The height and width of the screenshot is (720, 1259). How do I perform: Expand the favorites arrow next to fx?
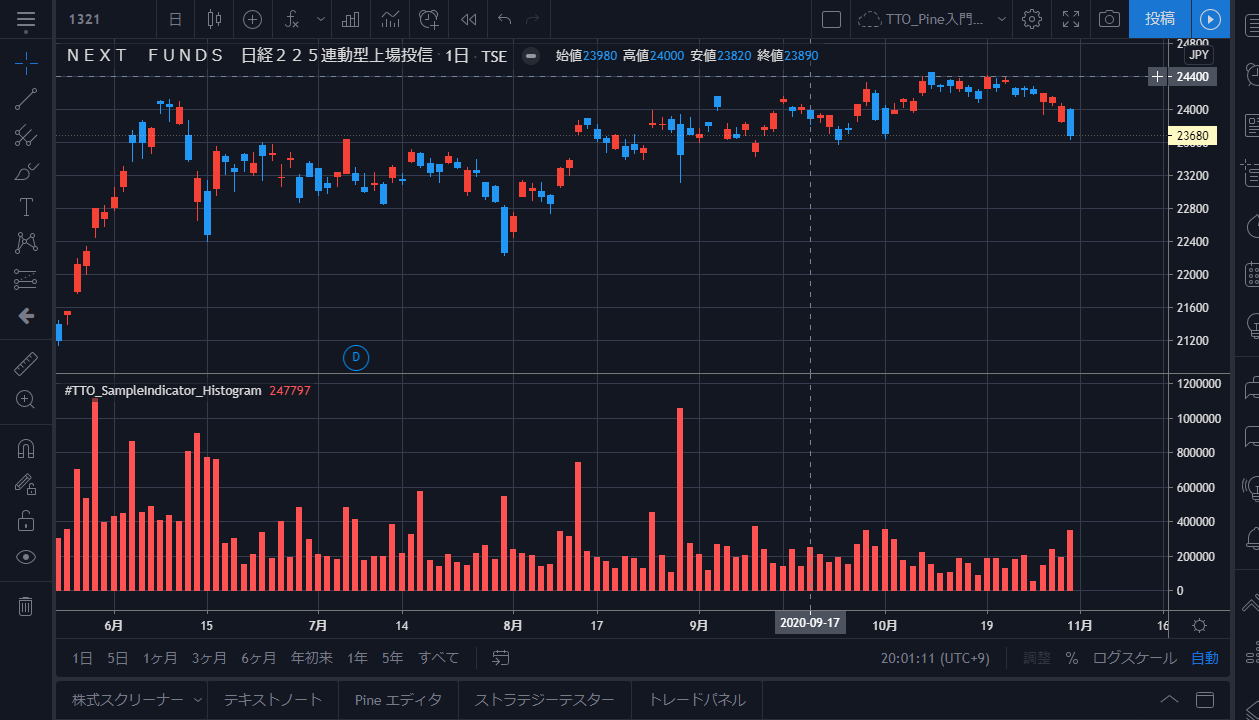point(320,19)
